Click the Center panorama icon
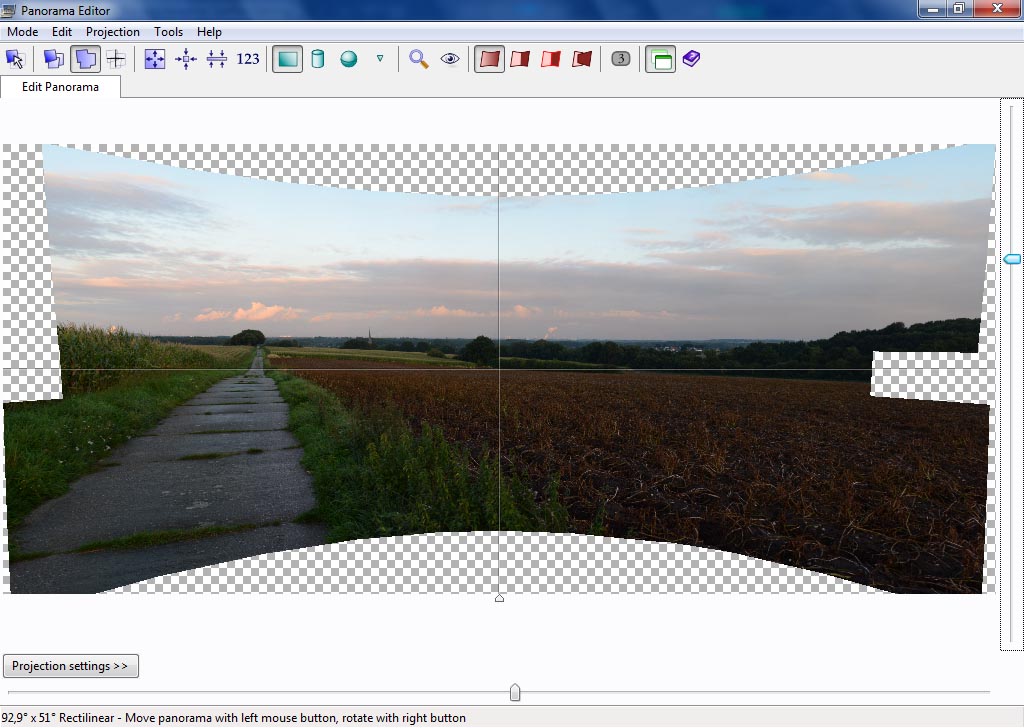The width and height of the screenshot is (1024, 728). pos(186,59)
